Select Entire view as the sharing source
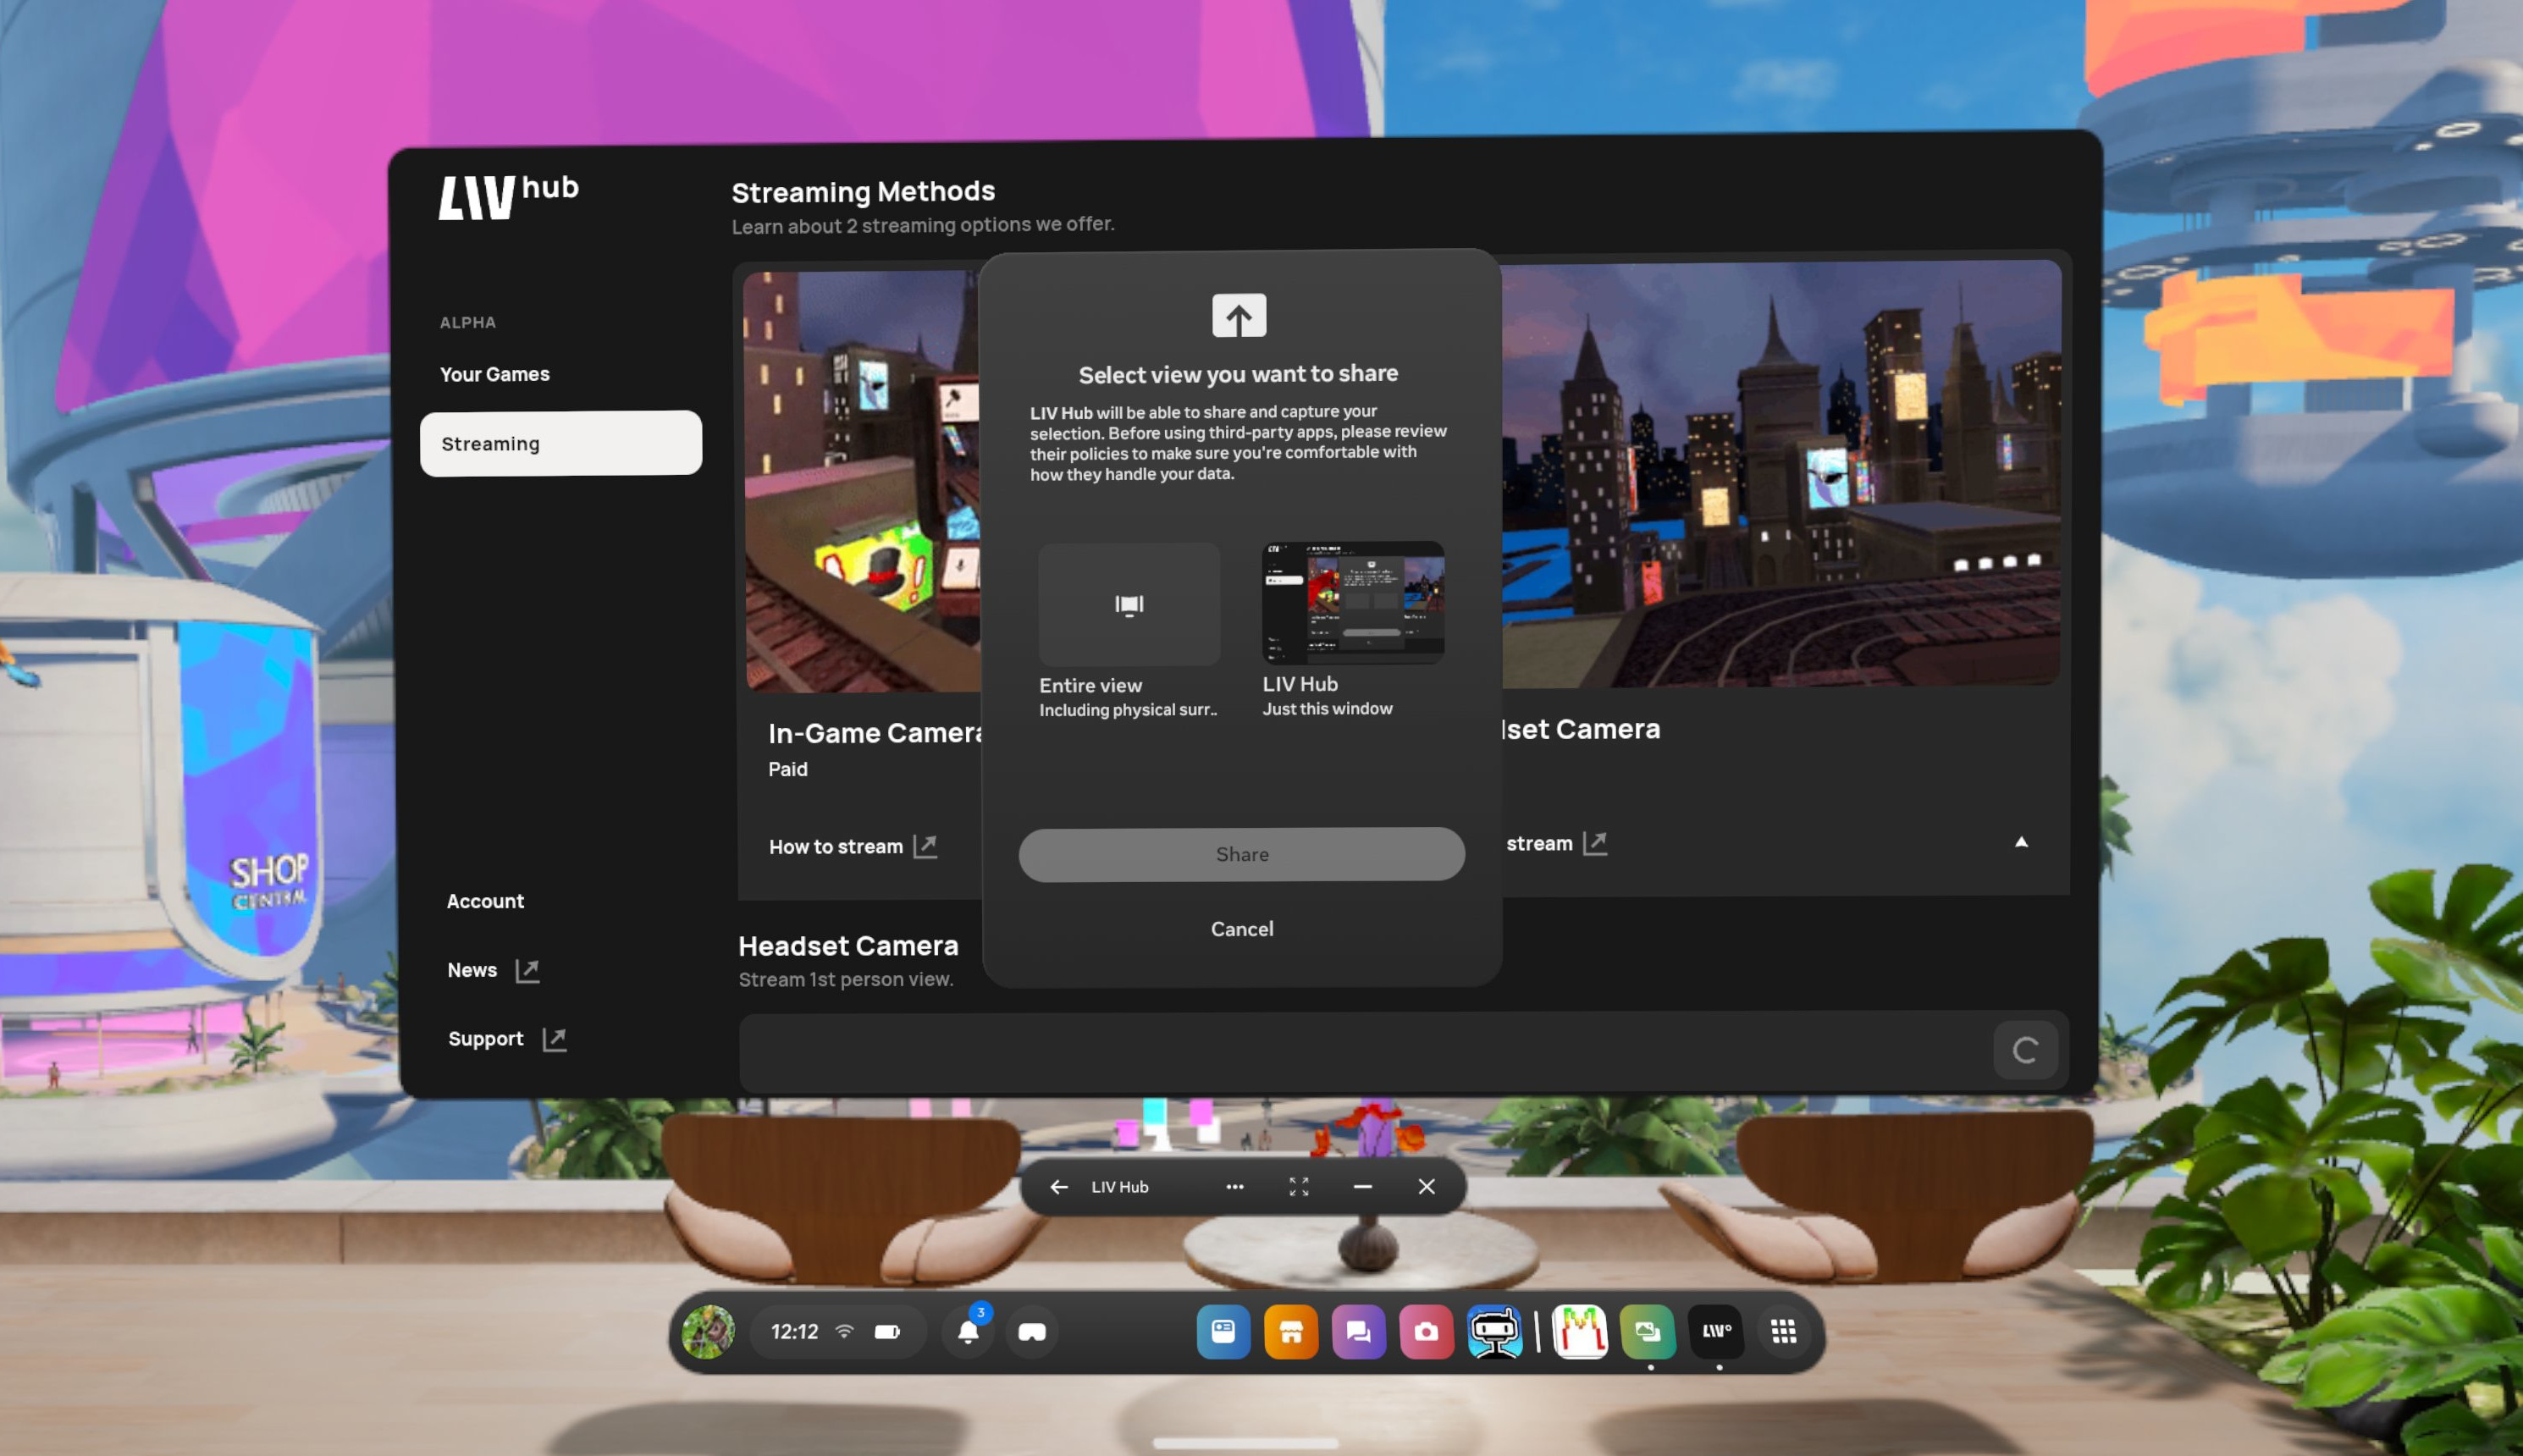The height and width of the screenshot is (1456, 2523). [1128, 605]
